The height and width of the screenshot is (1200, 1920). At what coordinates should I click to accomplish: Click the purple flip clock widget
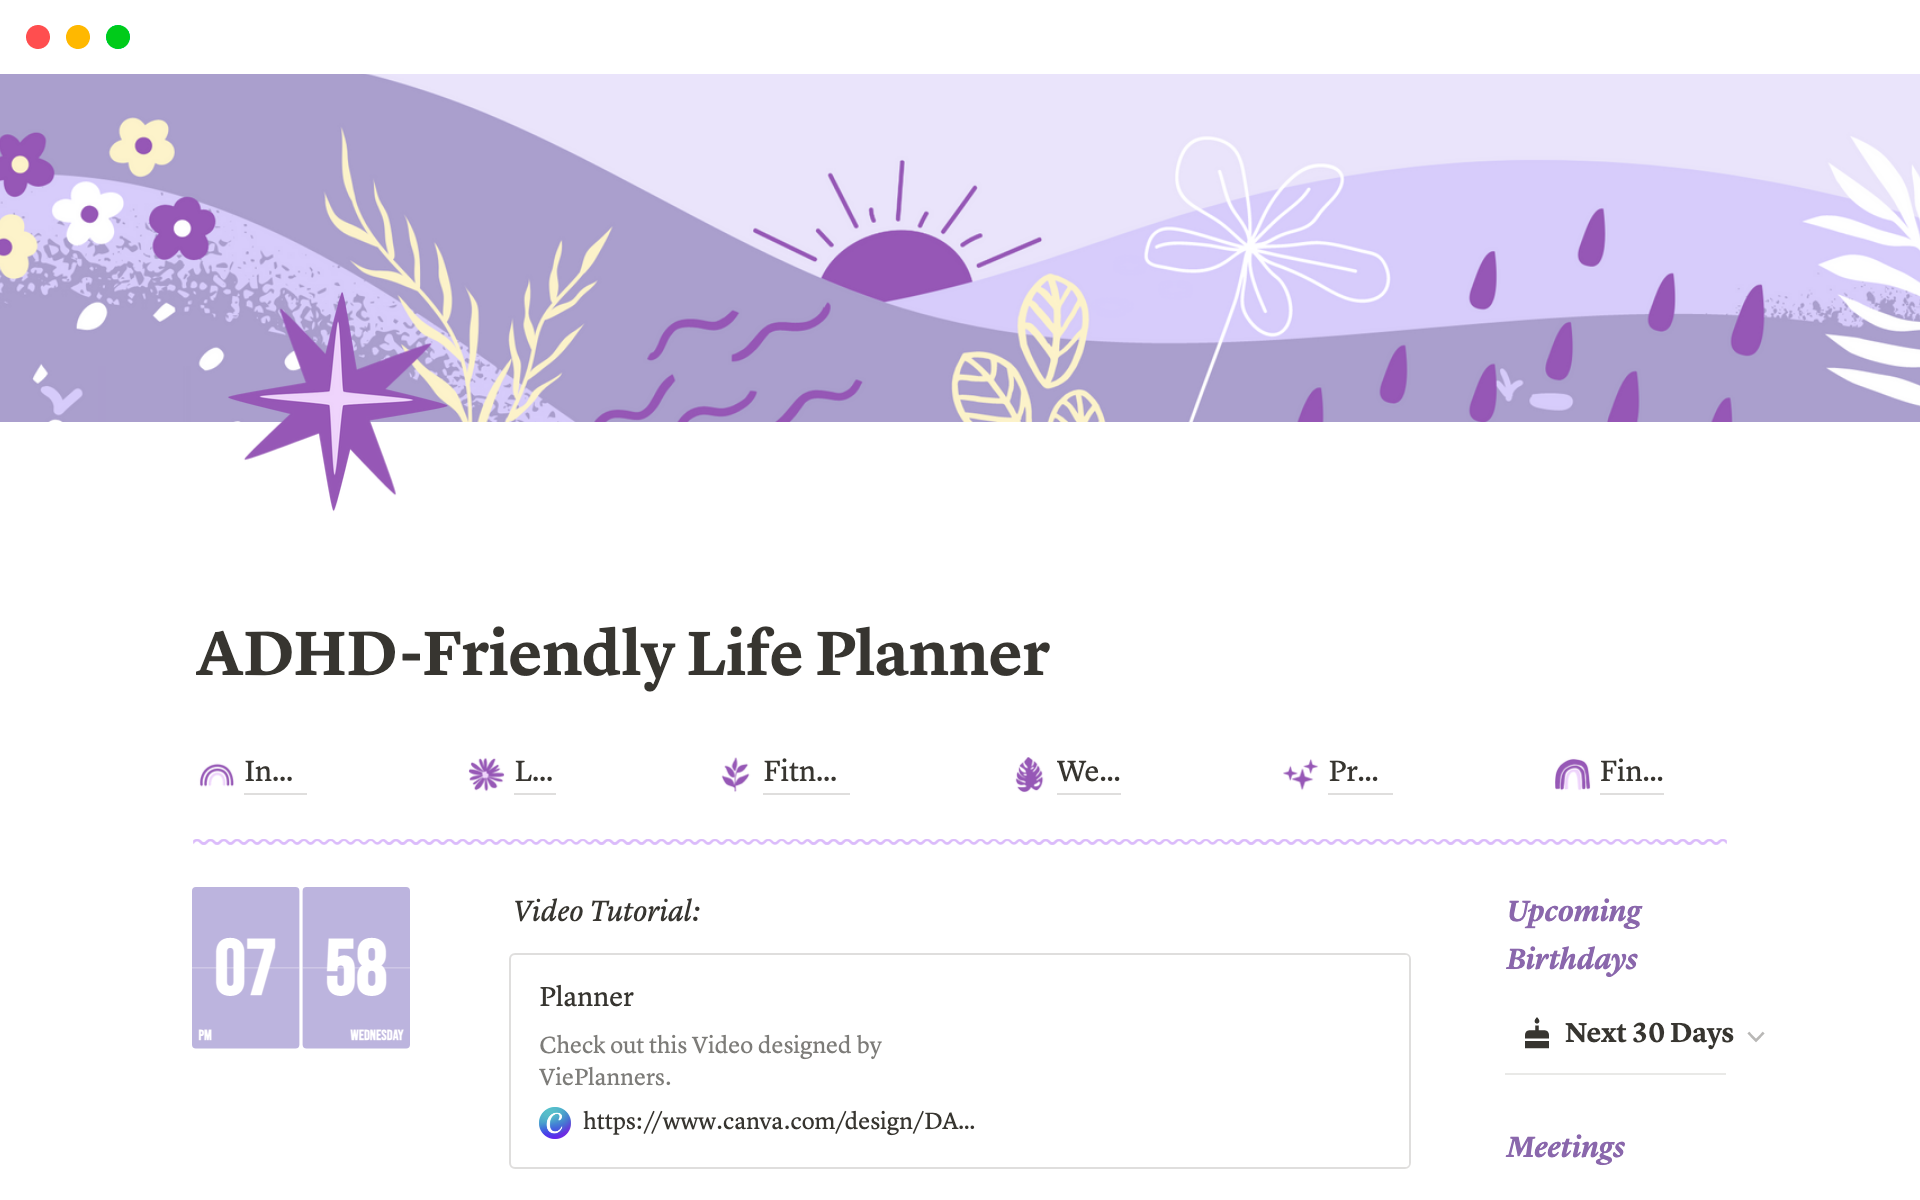pos(300,966)
